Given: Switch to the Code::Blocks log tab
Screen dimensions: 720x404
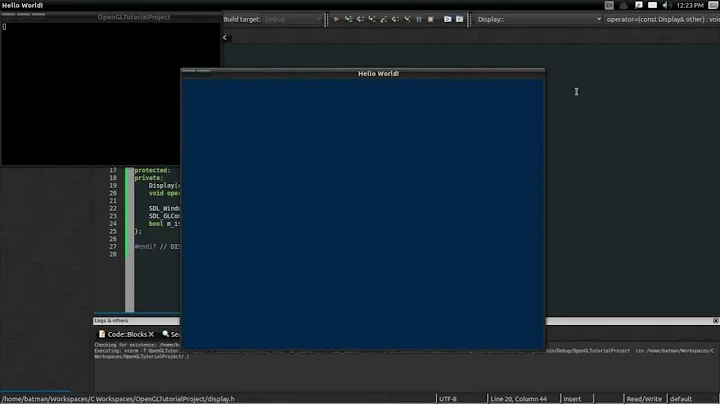Looking at the screenshot, I should click(127, 334).
